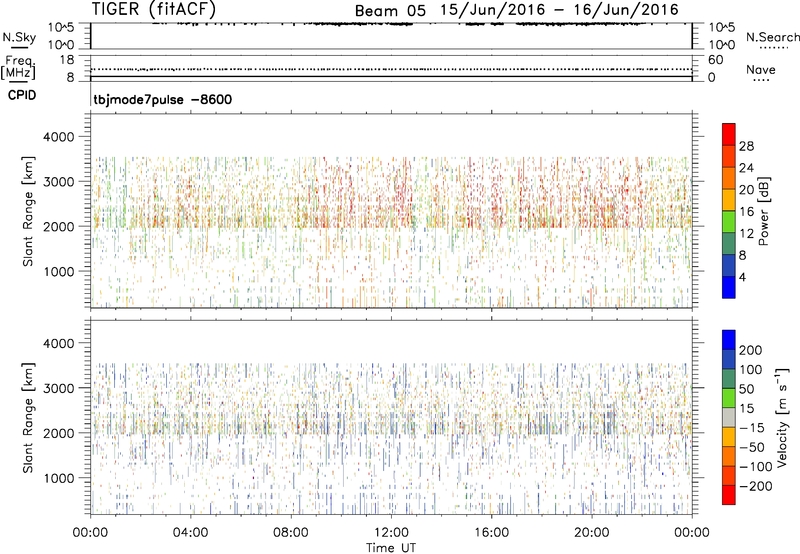
Task: Pick the top red segment of the Power colorbar
Action: (729, 134)
